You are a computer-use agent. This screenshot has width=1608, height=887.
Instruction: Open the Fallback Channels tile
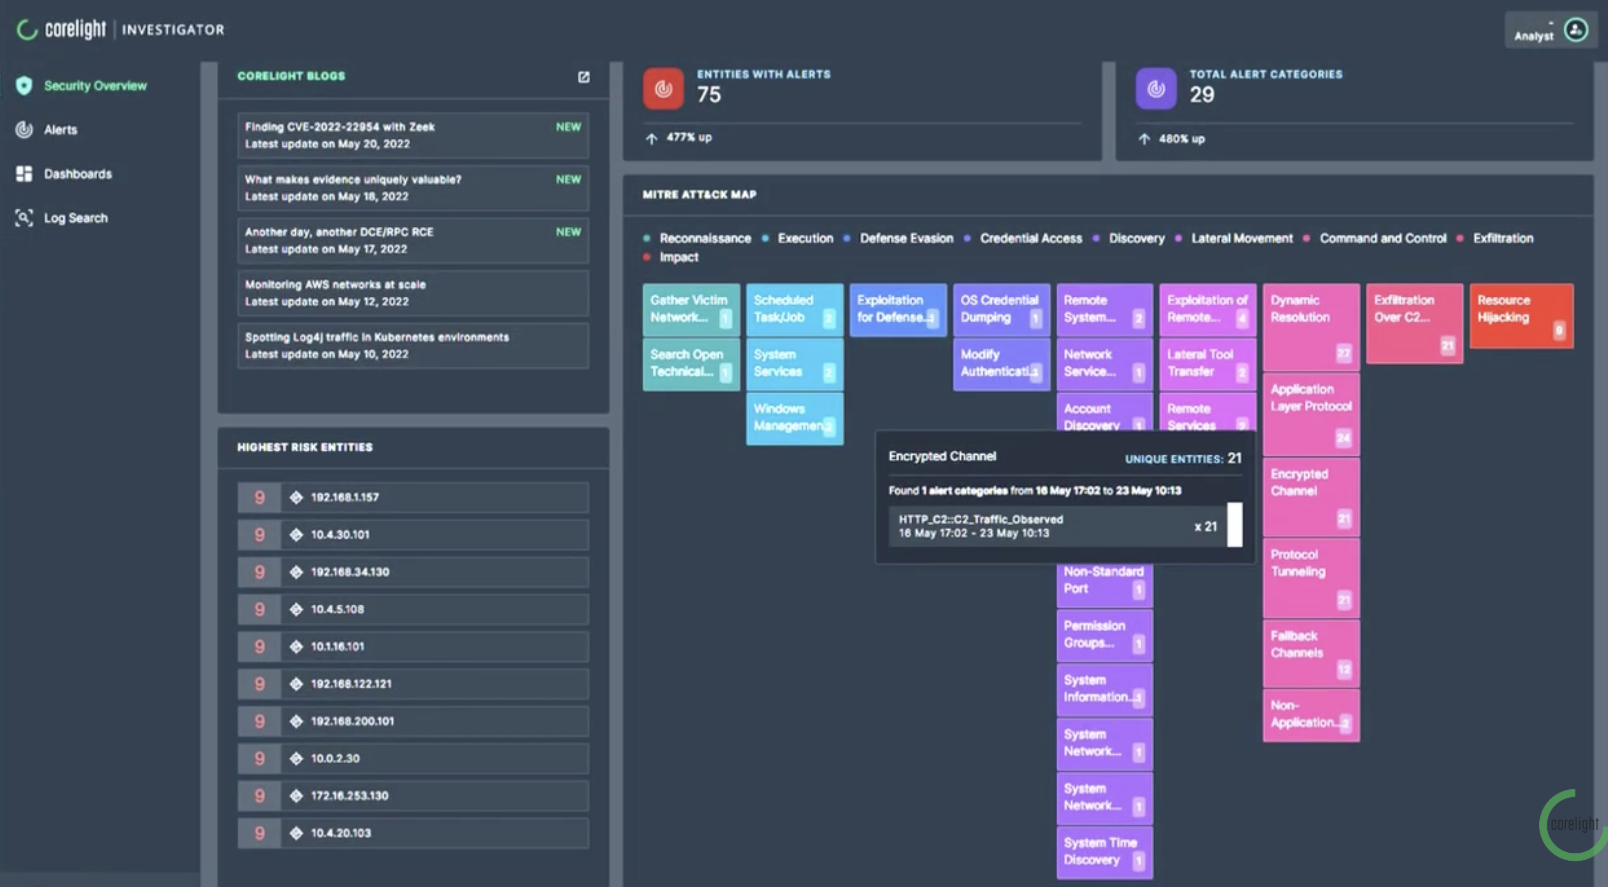(x=1311, y=652)
